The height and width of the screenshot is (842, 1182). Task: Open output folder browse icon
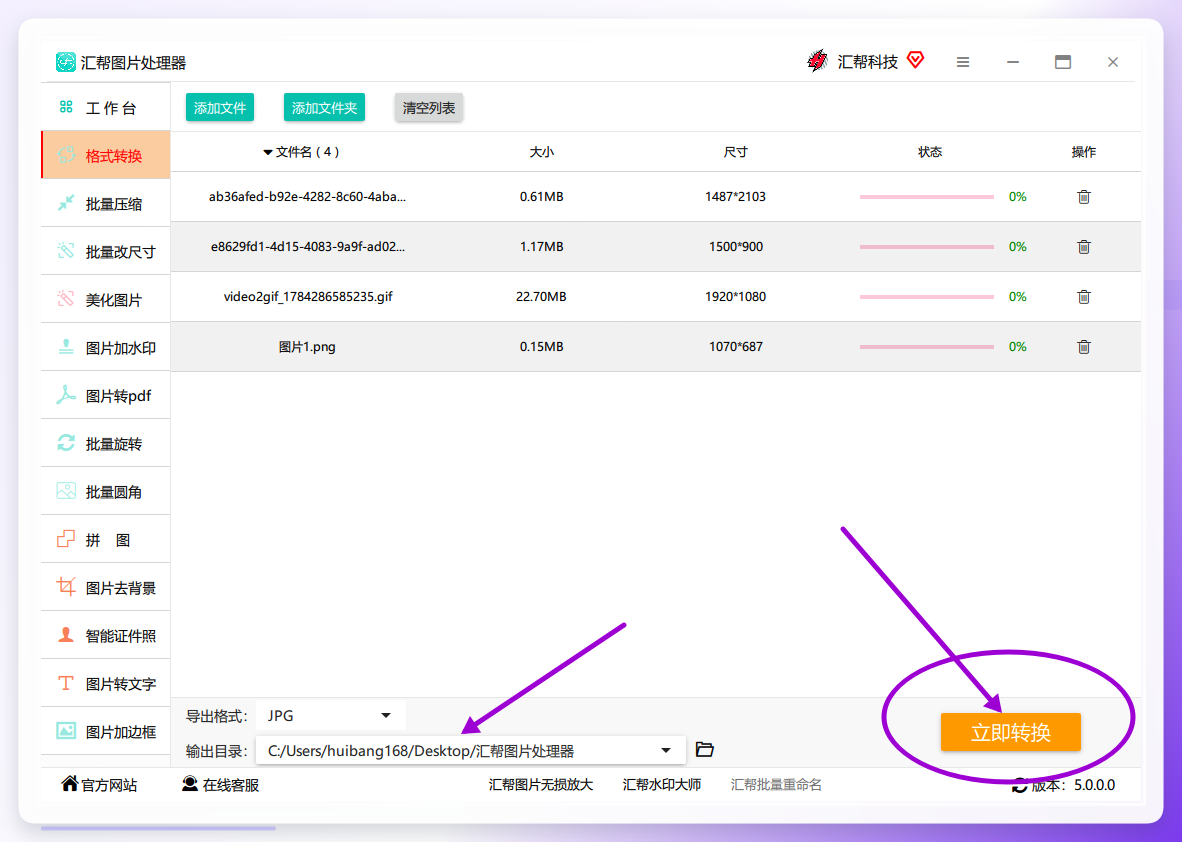pyautogui.click(x=704, y=750)
